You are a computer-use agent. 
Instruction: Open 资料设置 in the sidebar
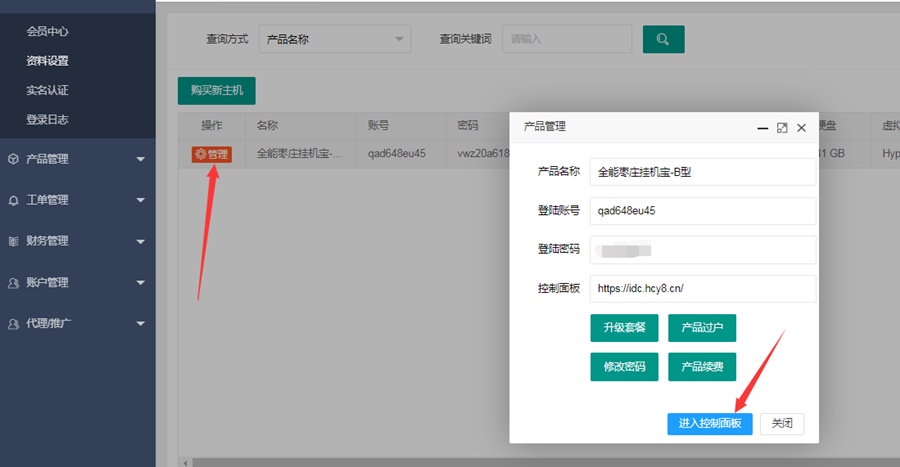[47, 61]
